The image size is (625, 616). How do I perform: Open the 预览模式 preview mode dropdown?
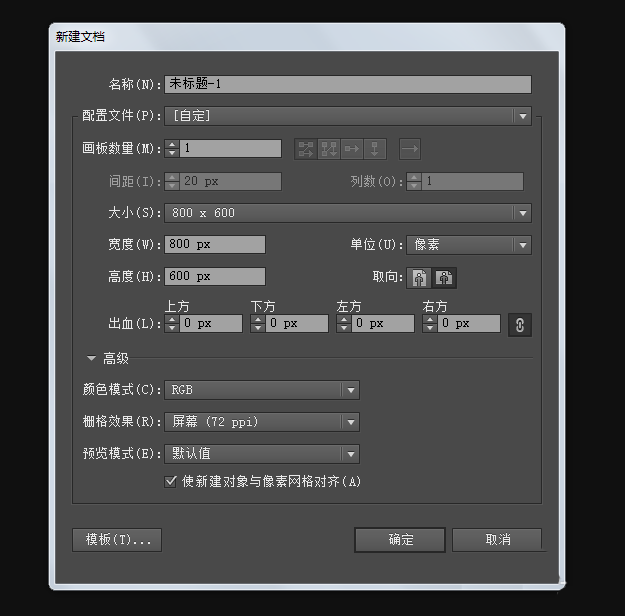(x=262, y=454)
